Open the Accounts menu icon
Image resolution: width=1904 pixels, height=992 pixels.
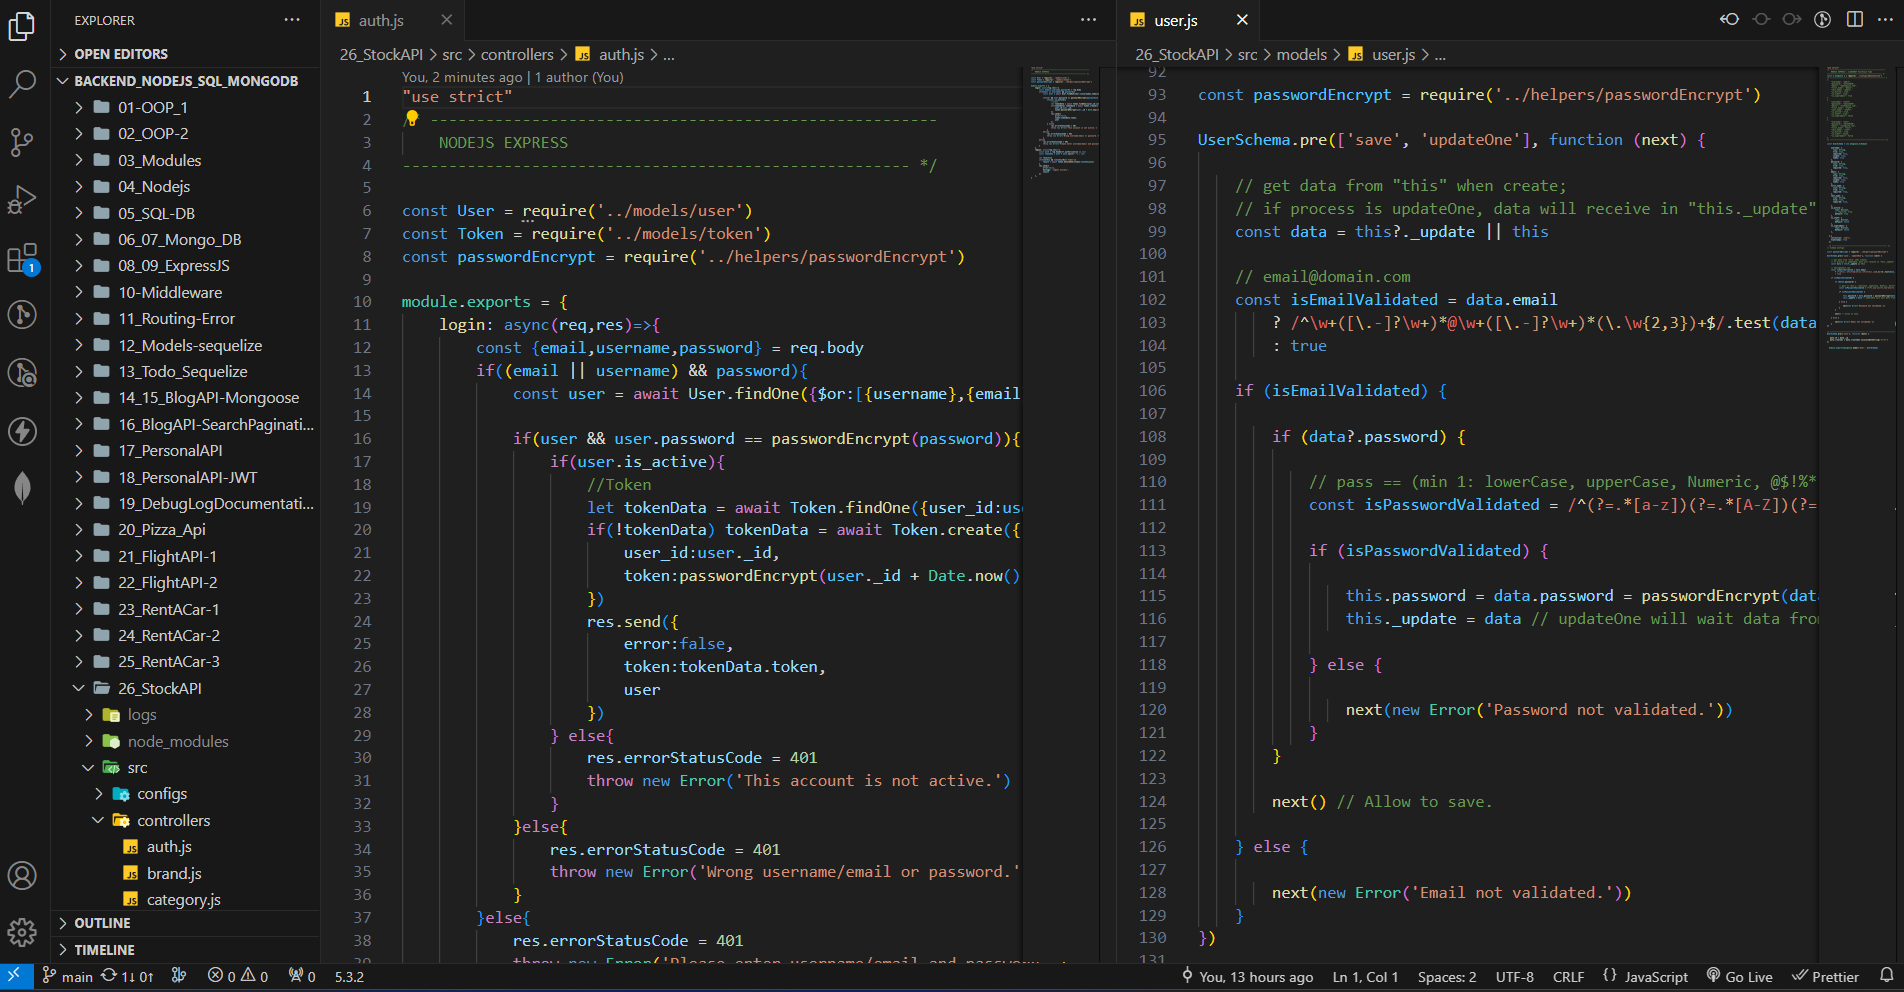[22, 876]
